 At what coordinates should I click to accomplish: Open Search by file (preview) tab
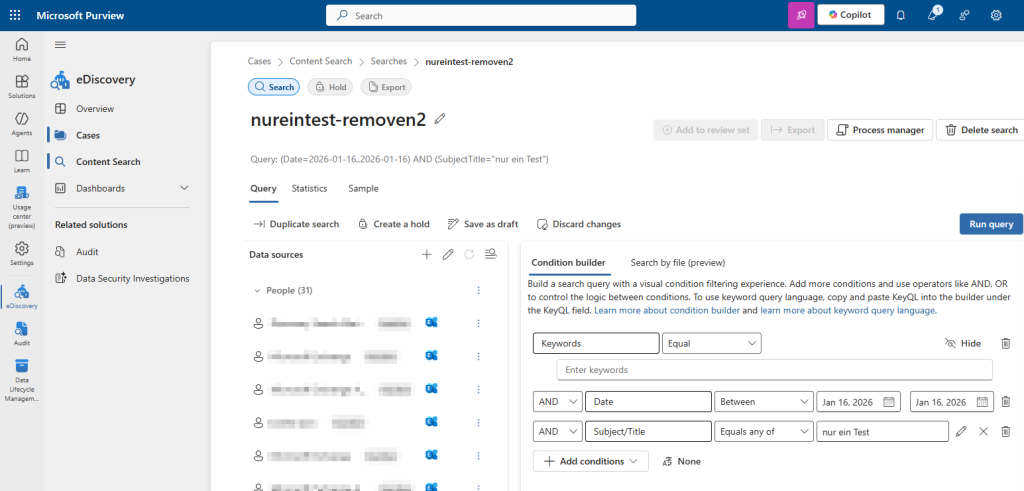[677, 263]
